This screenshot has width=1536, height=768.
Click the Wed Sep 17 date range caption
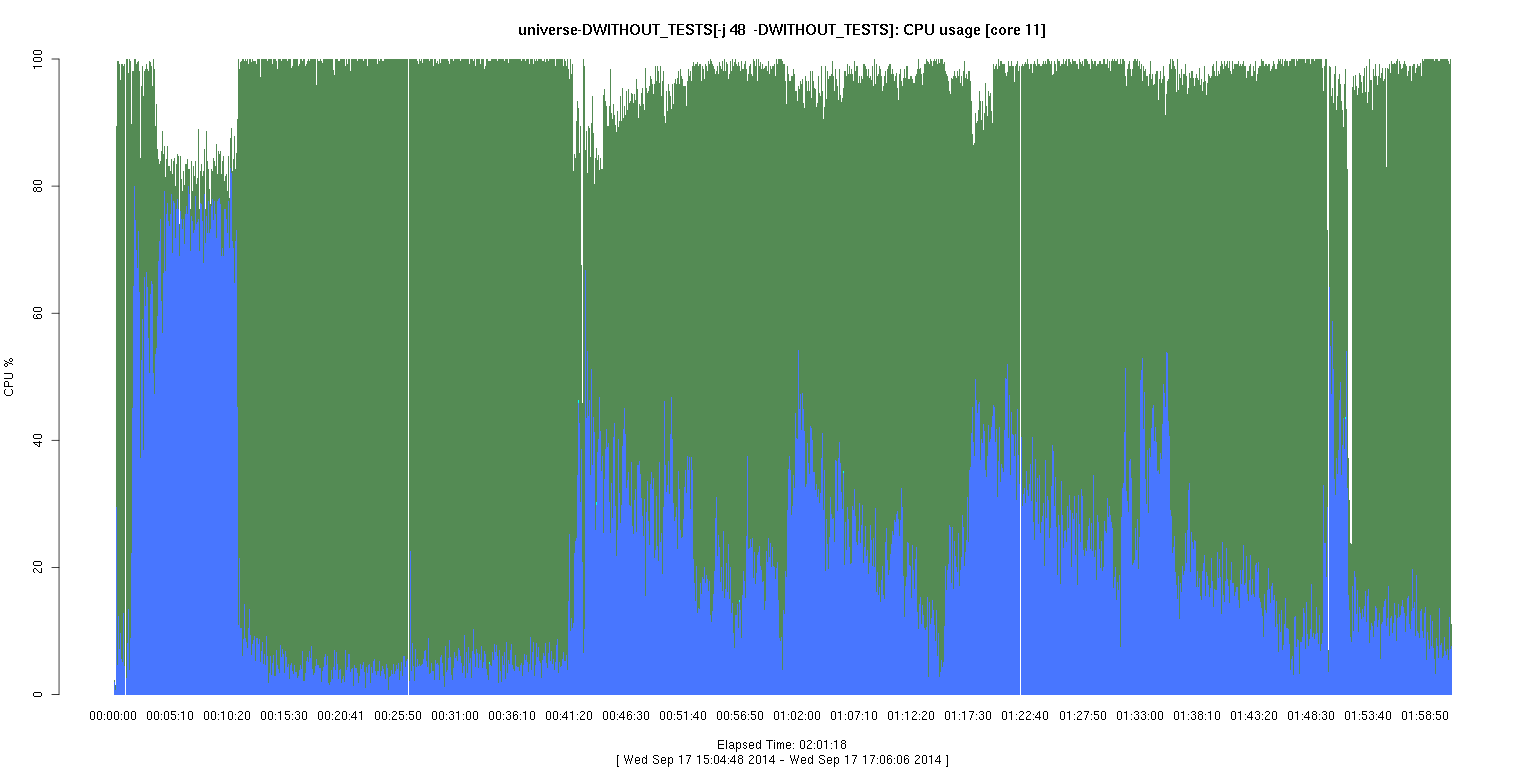[x=782, y=760]
